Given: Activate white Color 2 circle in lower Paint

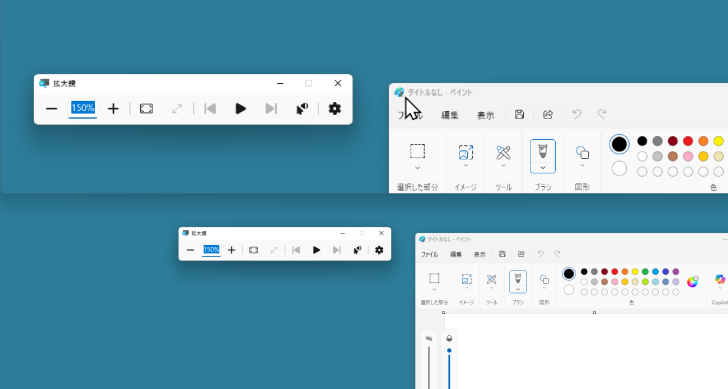Looking at the screenshot, I should (x=569, y=290).
